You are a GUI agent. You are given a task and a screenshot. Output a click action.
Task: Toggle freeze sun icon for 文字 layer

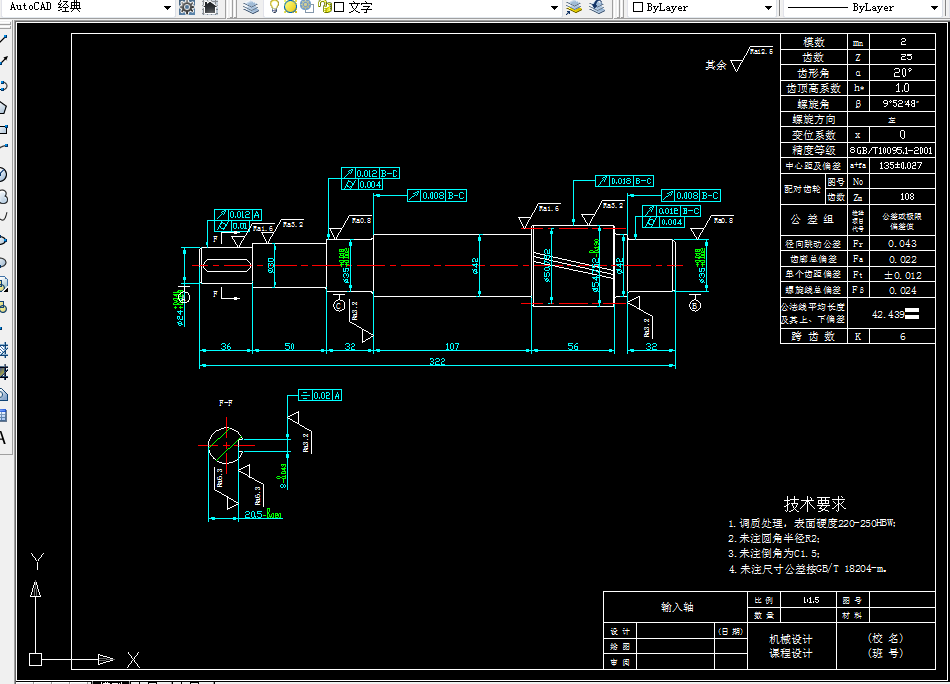(x=290, y=7)
